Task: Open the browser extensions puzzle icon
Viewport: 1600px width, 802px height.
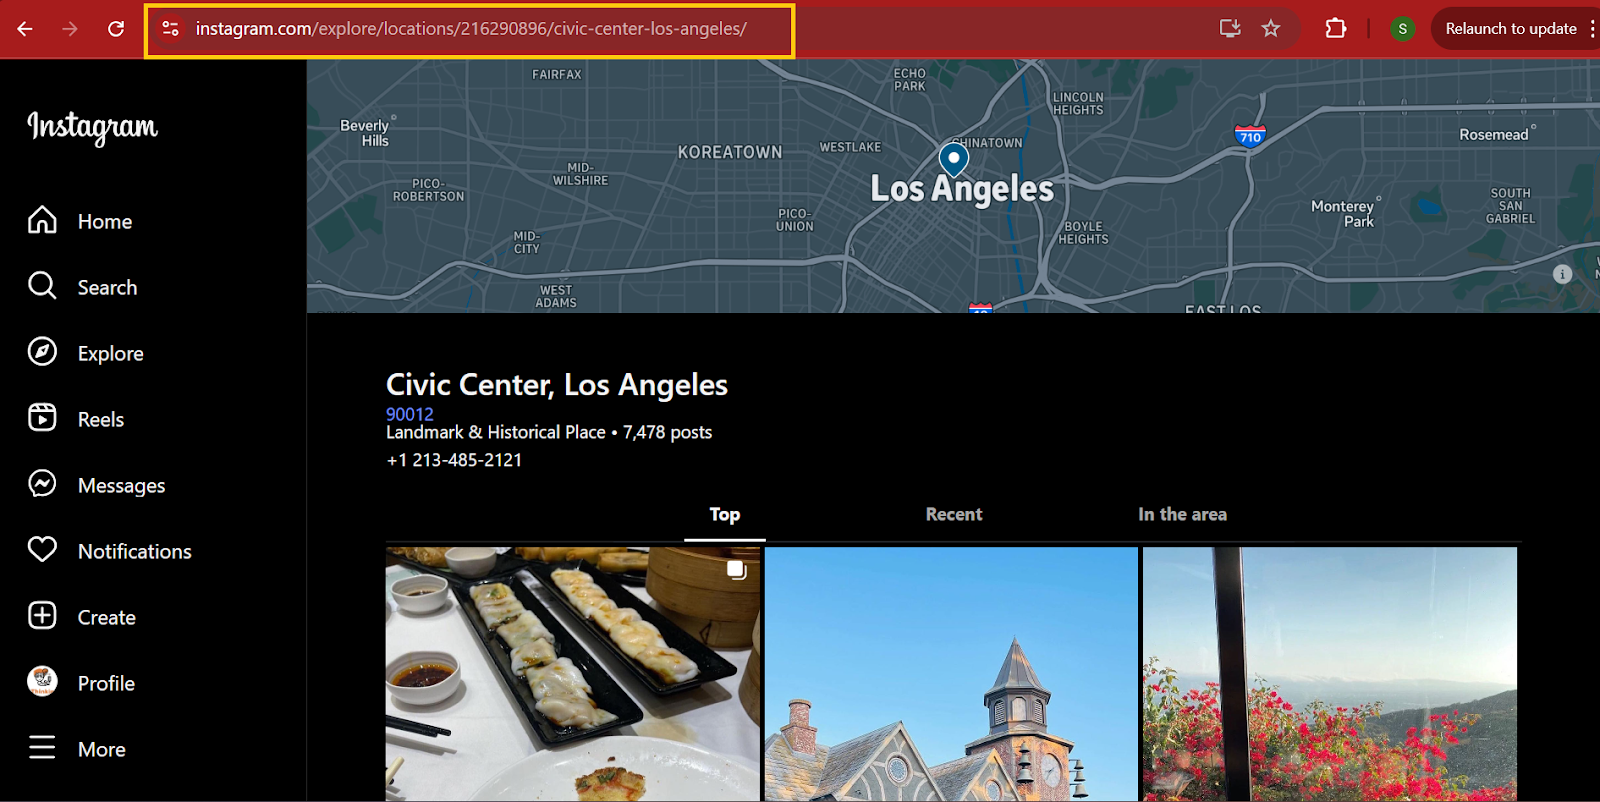Action: (1336, 28)
